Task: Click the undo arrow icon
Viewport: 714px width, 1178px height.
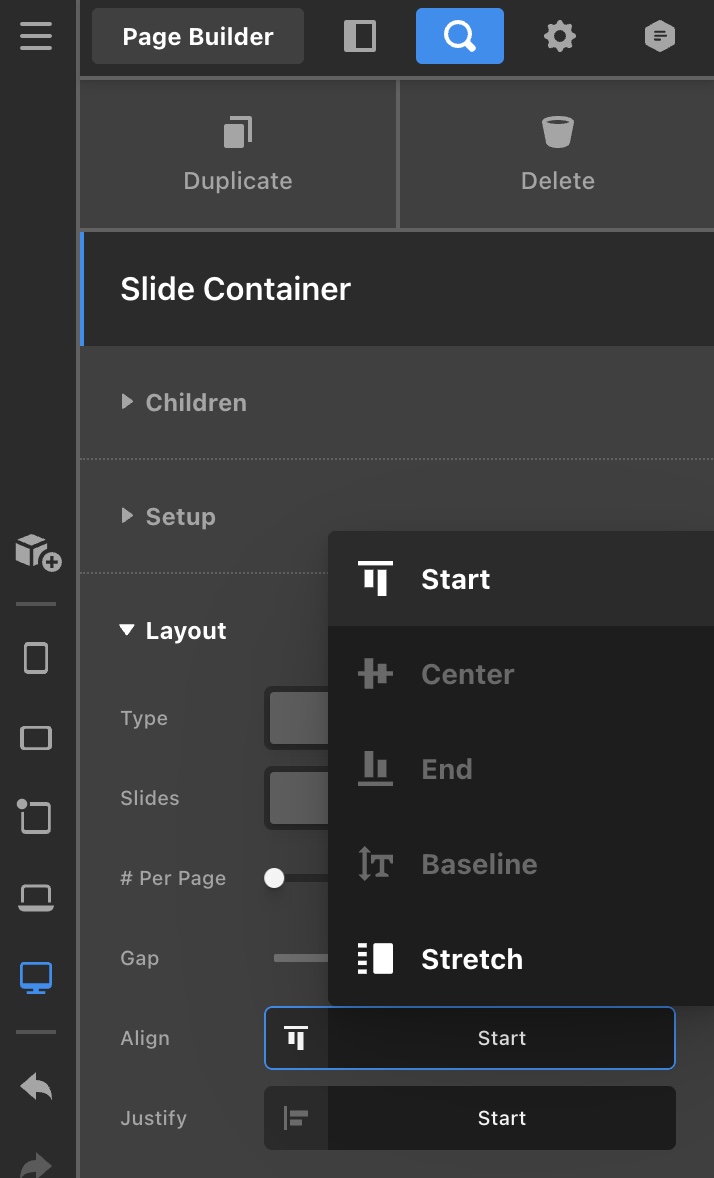Action: (x=36, y=1087)
